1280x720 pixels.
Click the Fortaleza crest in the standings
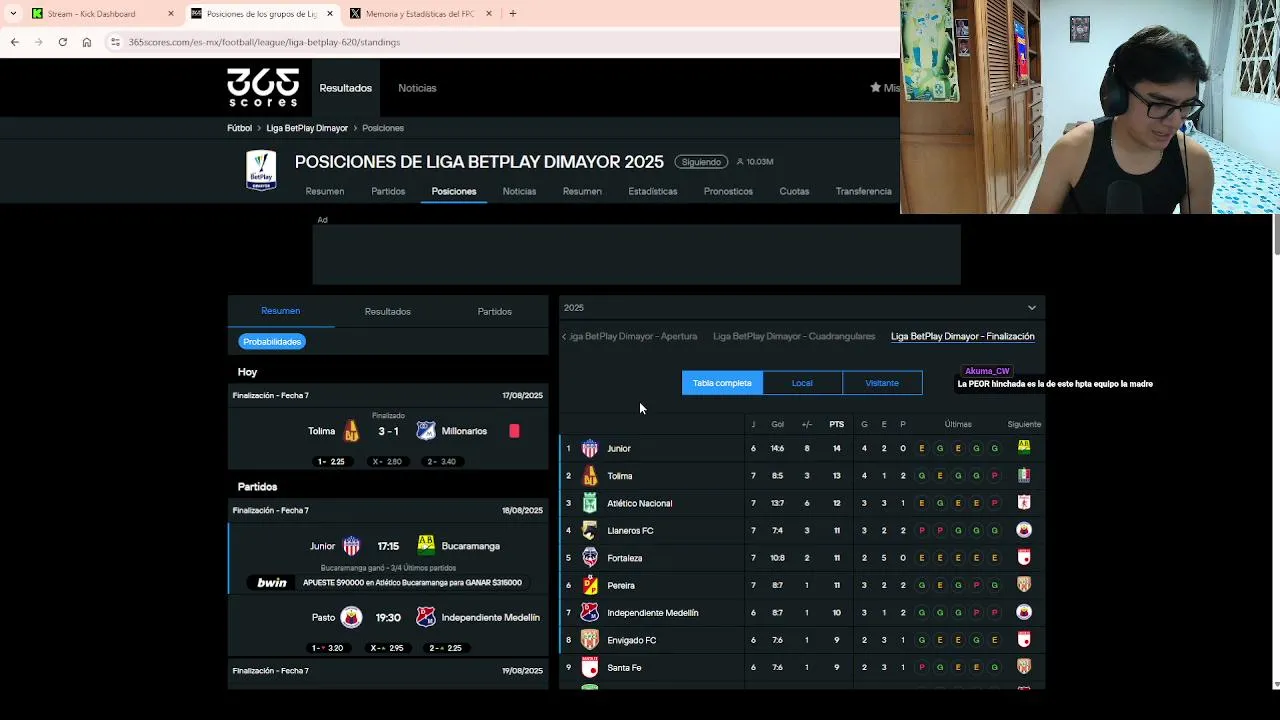point(590,558)
